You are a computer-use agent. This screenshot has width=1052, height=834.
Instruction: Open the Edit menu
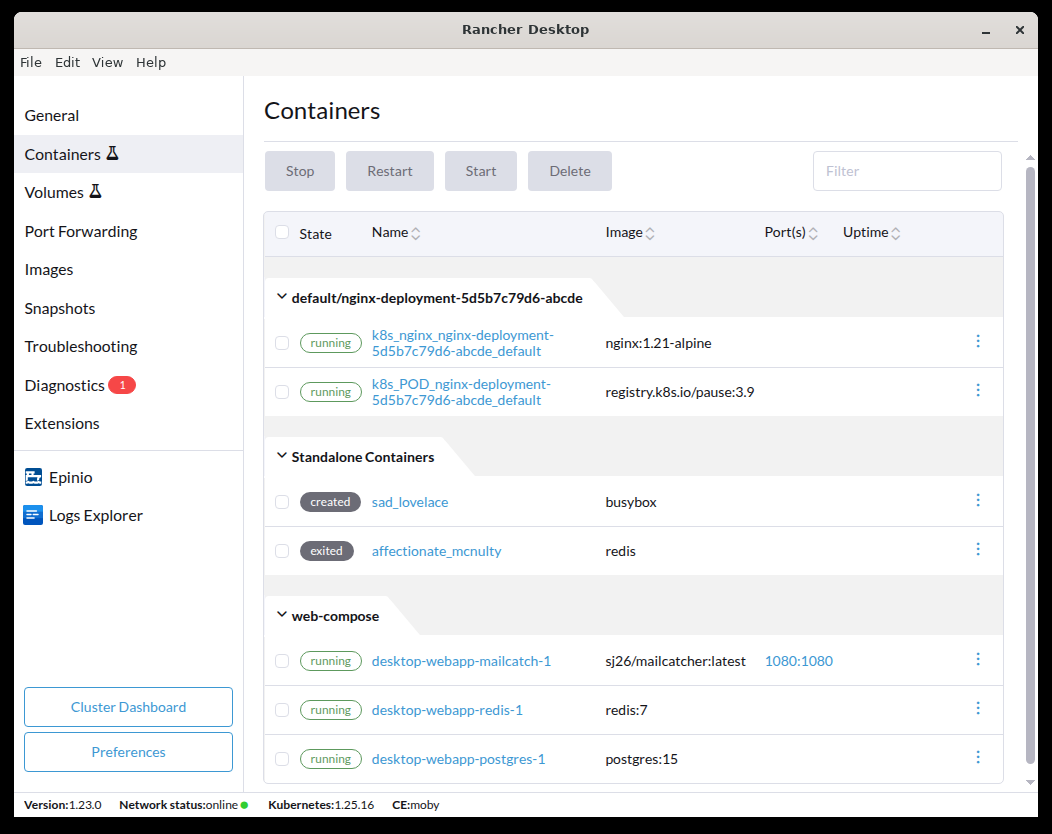[x=67, y=62]
